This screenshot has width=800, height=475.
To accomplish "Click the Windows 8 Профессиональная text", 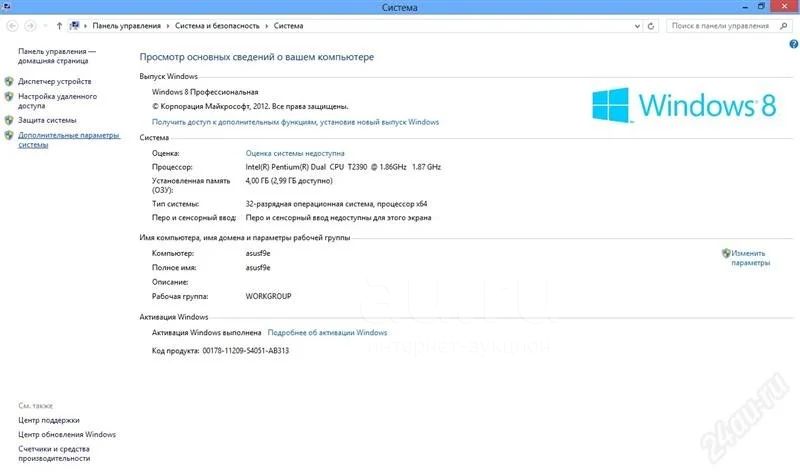I will tap(205, 92).
